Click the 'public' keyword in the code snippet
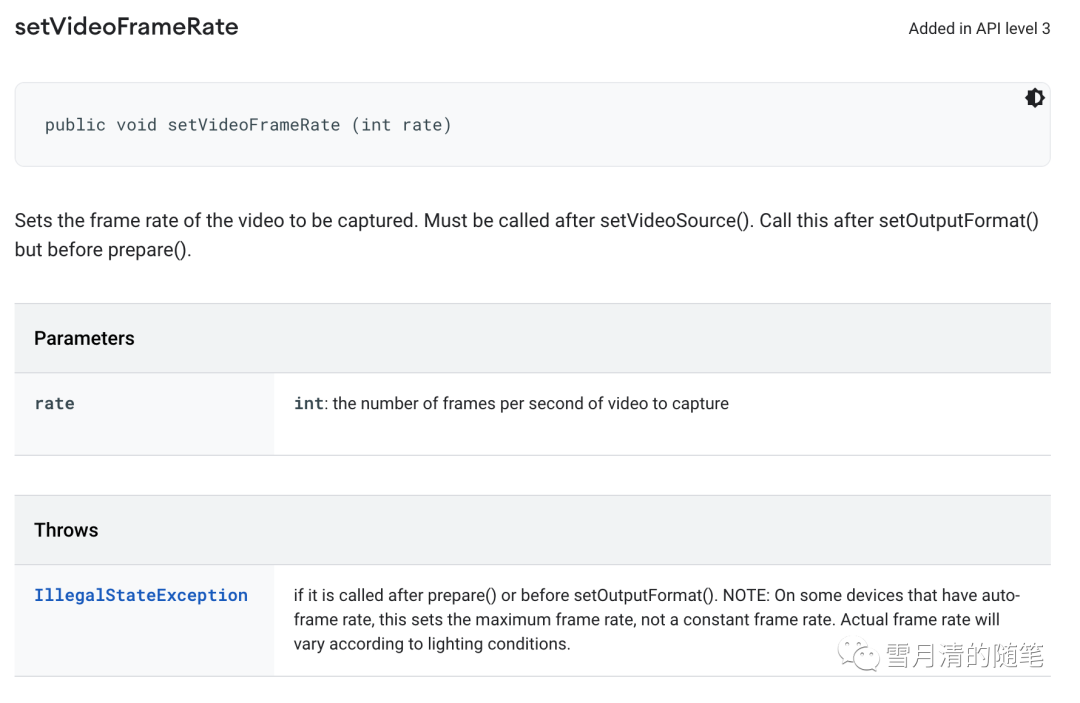The image size is (1080, 703). point(75,125)
